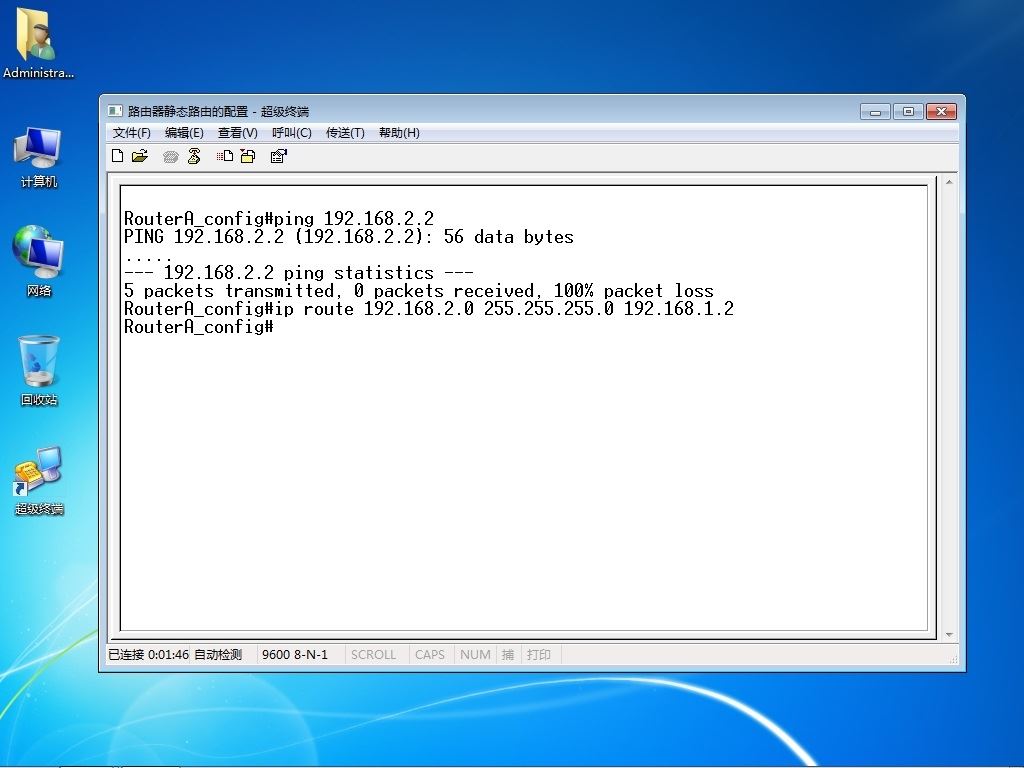Open the 传送(T) menu

pos(345,133)
